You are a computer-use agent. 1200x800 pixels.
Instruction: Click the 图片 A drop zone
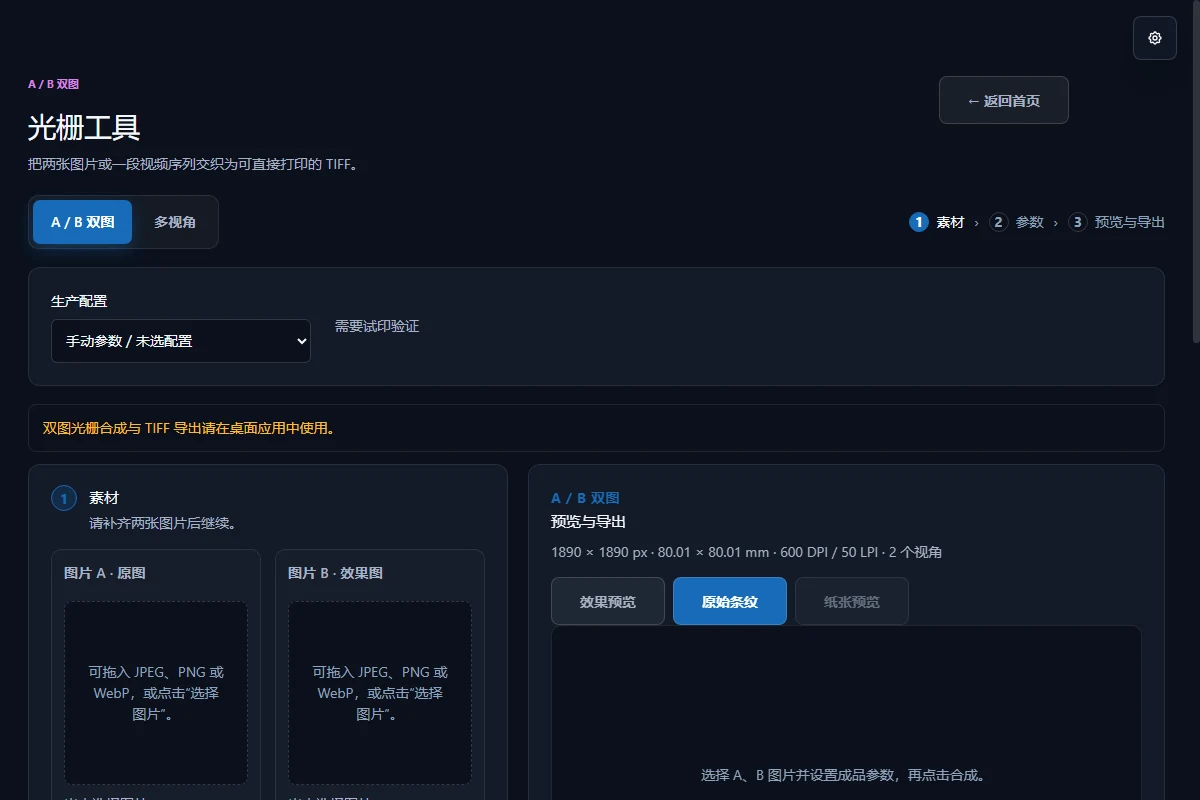coord(156,693)
